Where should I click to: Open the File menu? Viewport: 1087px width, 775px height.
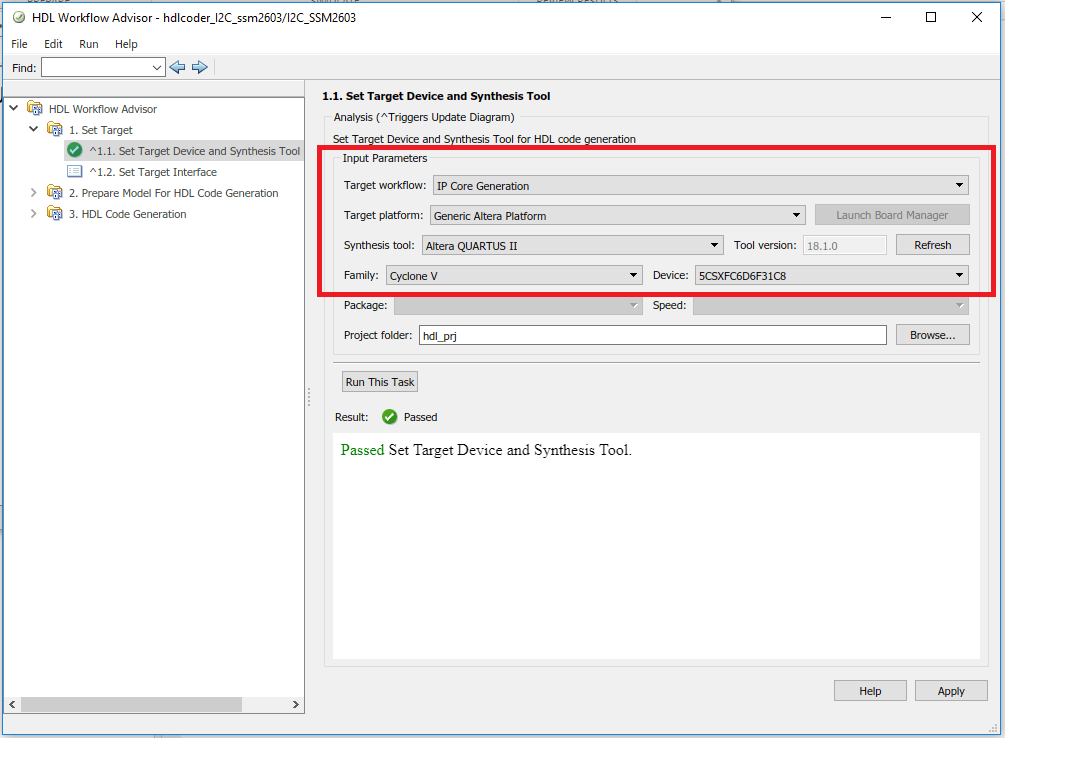19,44
